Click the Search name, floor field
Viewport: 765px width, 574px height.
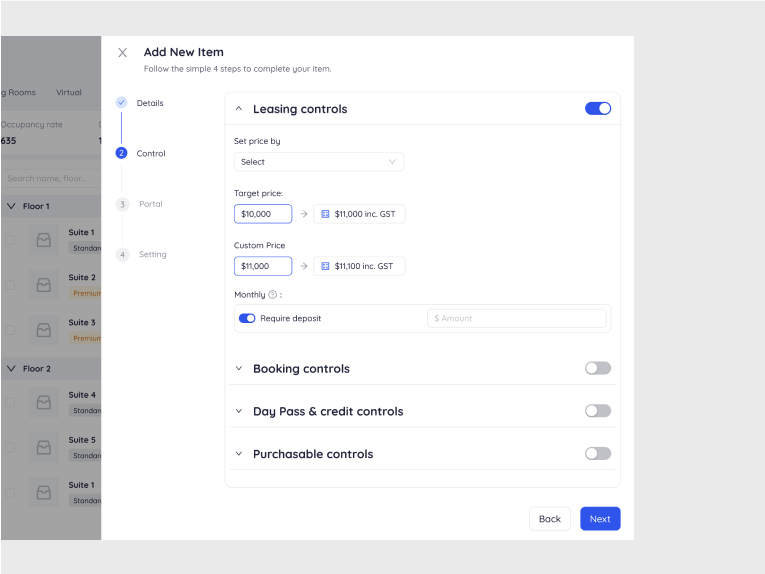51,178
